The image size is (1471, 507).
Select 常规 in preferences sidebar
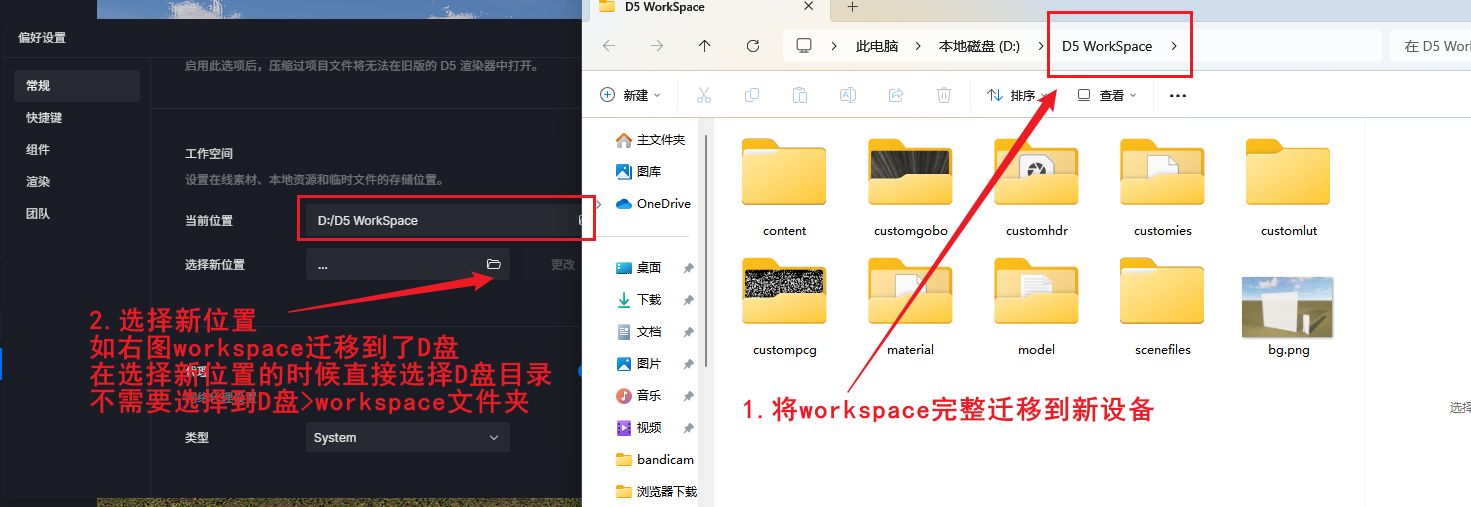[76, 86]
